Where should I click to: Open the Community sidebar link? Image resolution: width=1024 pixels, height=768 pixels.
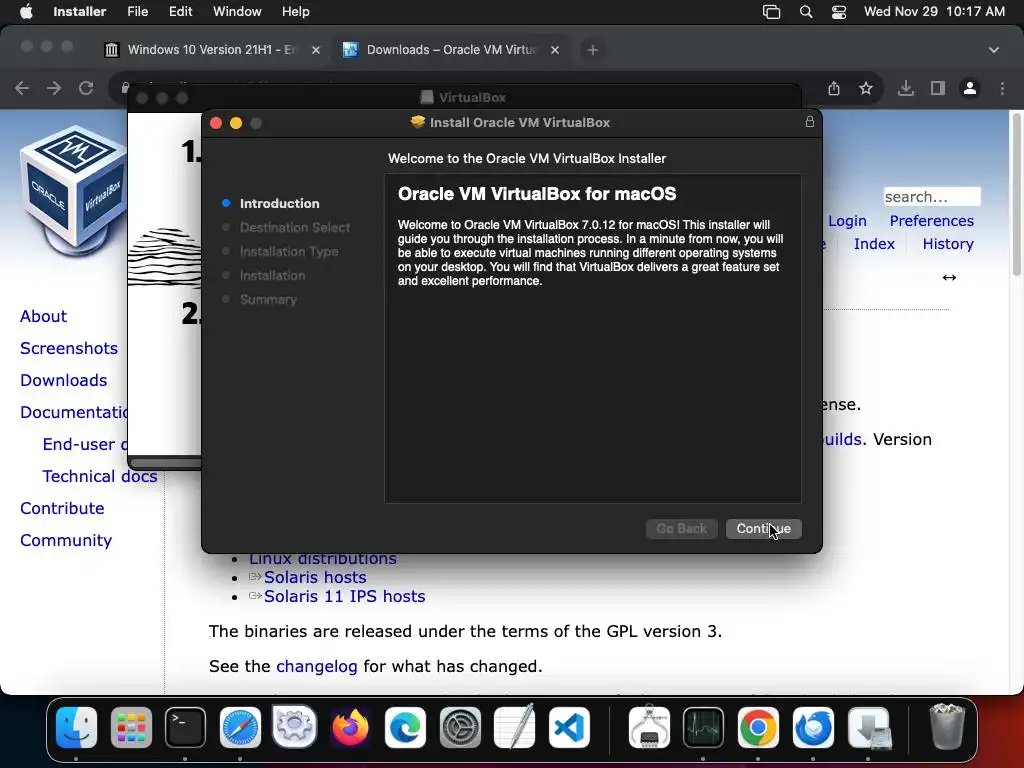tap(66, 540)
